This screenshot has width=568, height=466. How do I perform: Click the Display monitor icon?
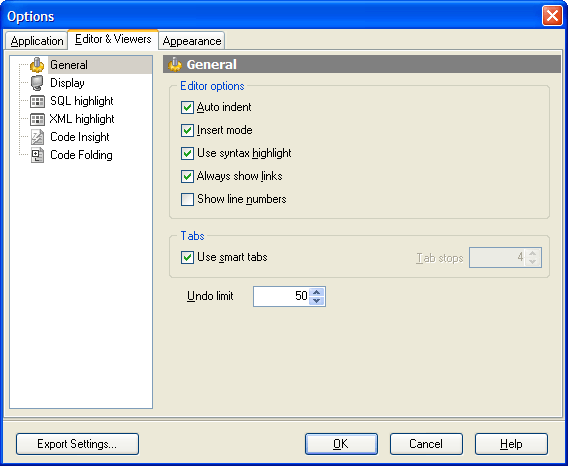pyautogui.click(x=37, y=83)
